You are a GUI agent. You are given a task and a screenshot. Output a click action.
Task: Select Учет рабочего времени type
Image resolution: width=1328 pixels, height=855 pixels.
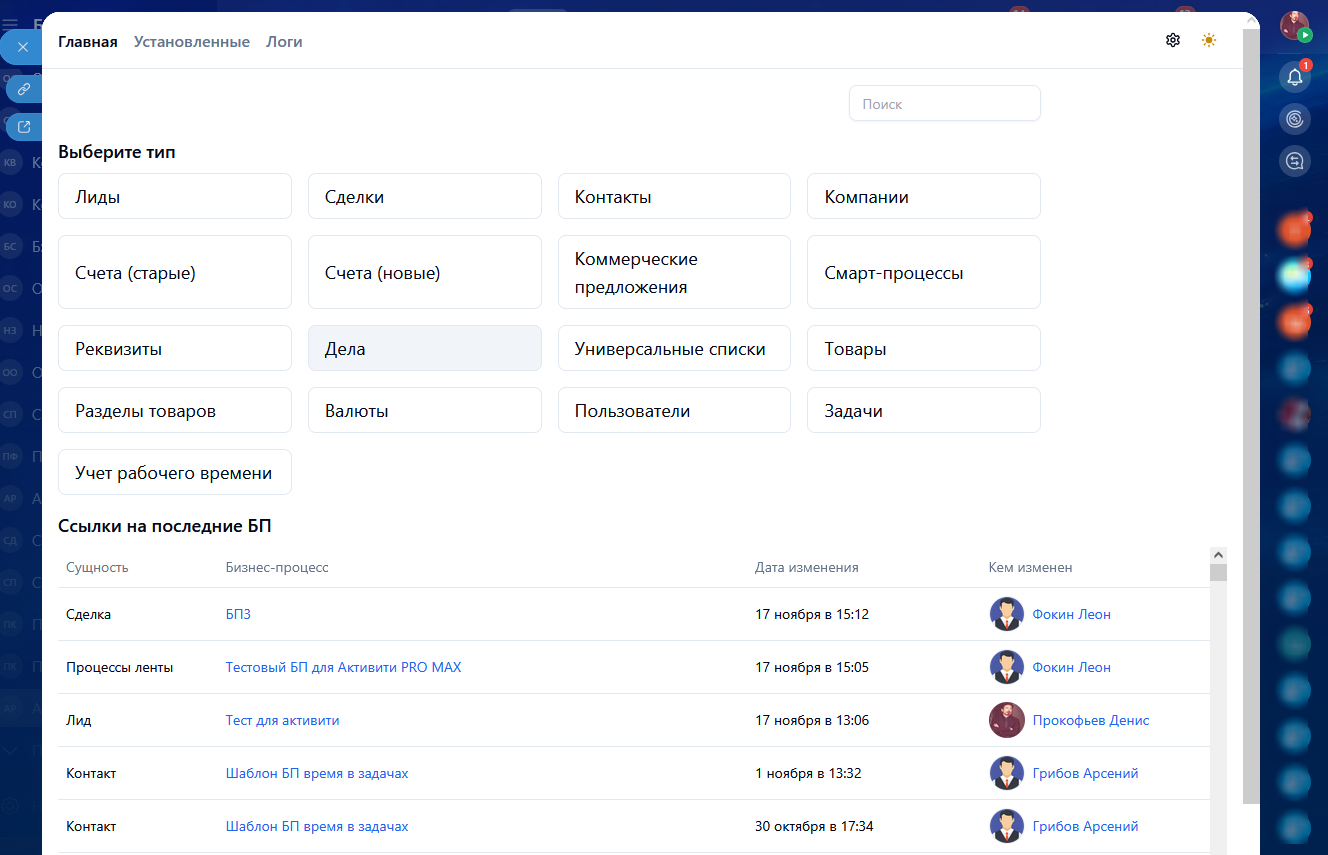[174, 473]
